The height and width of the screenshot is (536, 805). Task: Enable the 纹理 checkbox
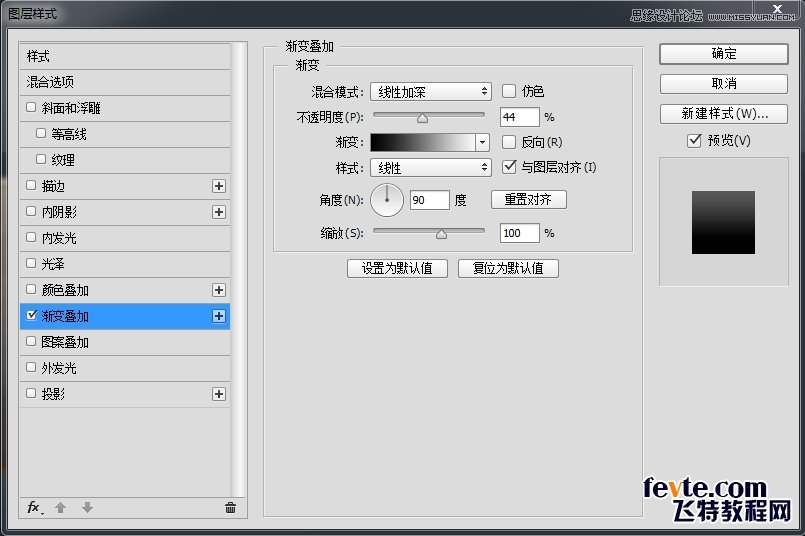click(41, 159)
